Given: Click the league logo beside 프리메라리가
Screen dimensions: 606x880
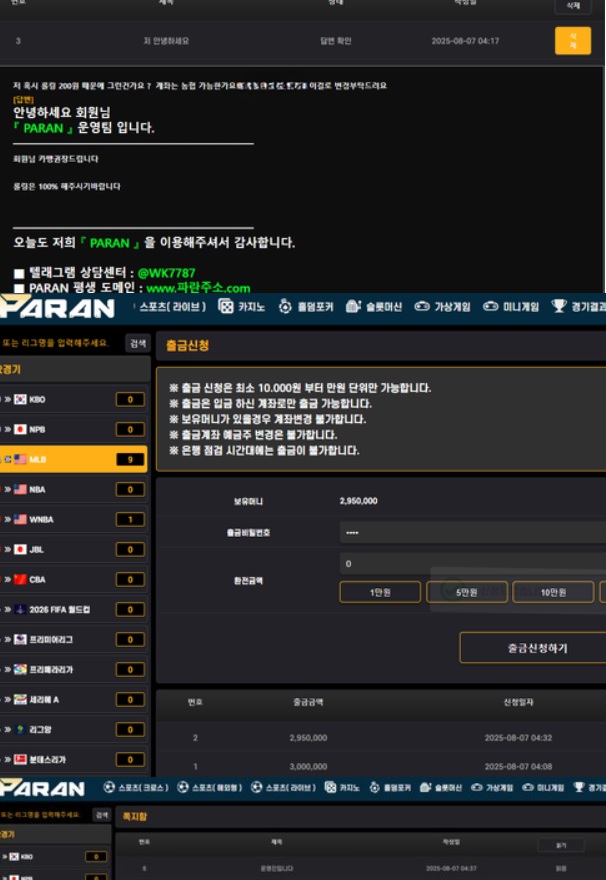Looking at the screenshot, I should click(x=20, y=670).
